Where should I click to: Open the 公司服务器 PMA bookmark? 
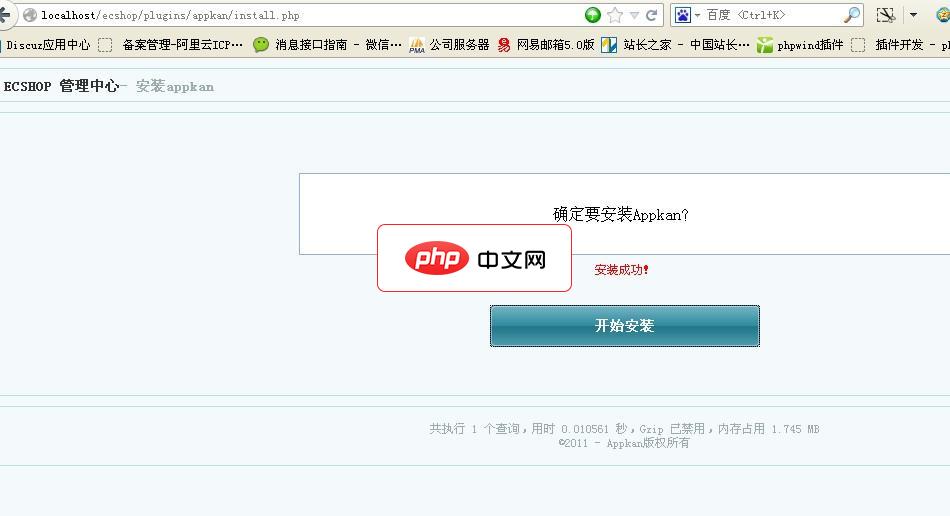[450, 45]
